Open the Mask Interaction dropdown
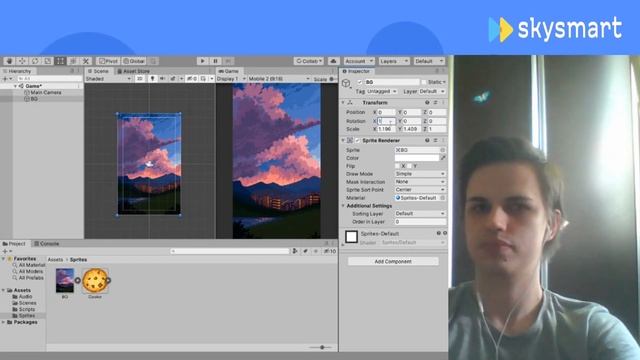Image resolution: width=640 pixels, height=360 pixels. 420,182
